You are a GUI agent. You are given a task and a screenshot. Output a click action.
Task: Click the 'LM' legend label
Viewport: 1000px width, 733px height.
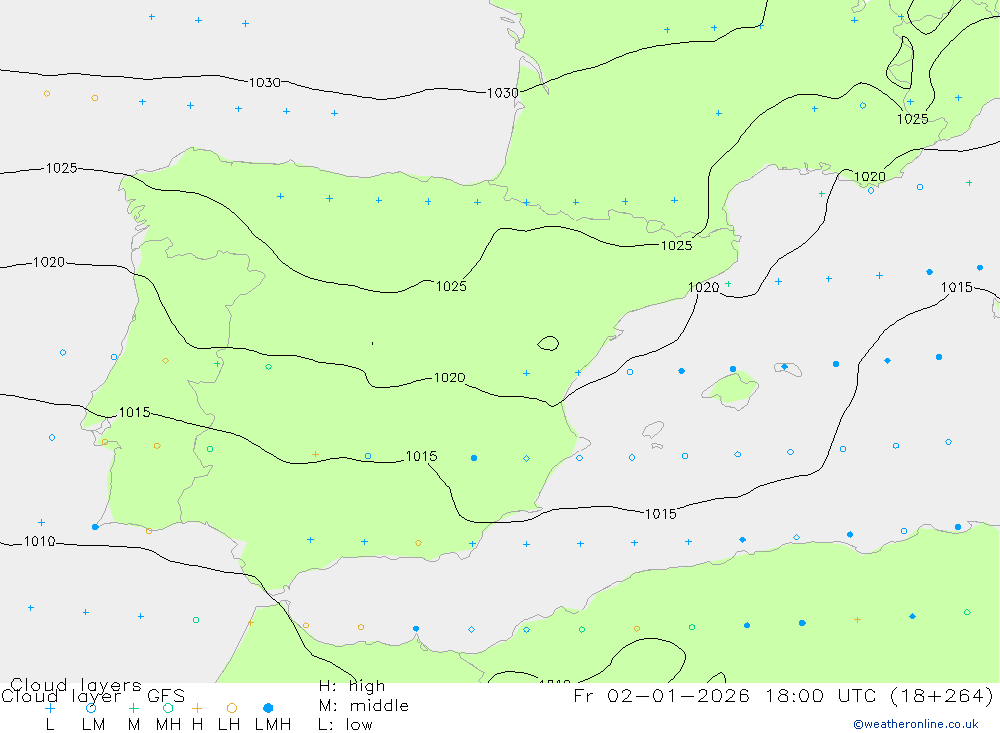point(93,725)
